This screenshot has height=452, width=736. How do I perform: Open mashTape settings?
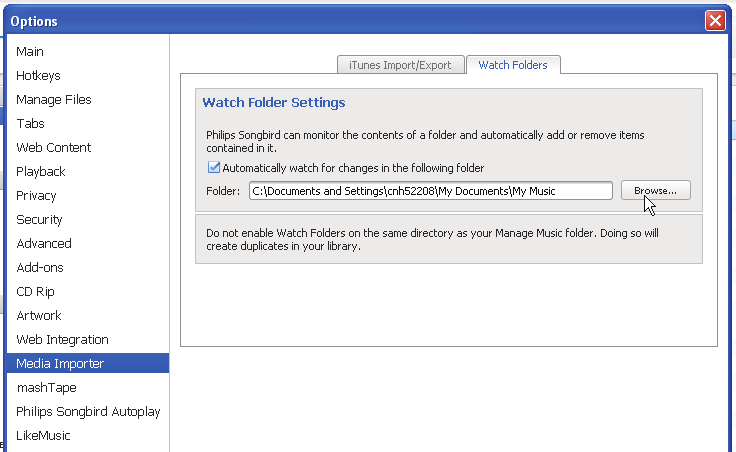(46, 388)
